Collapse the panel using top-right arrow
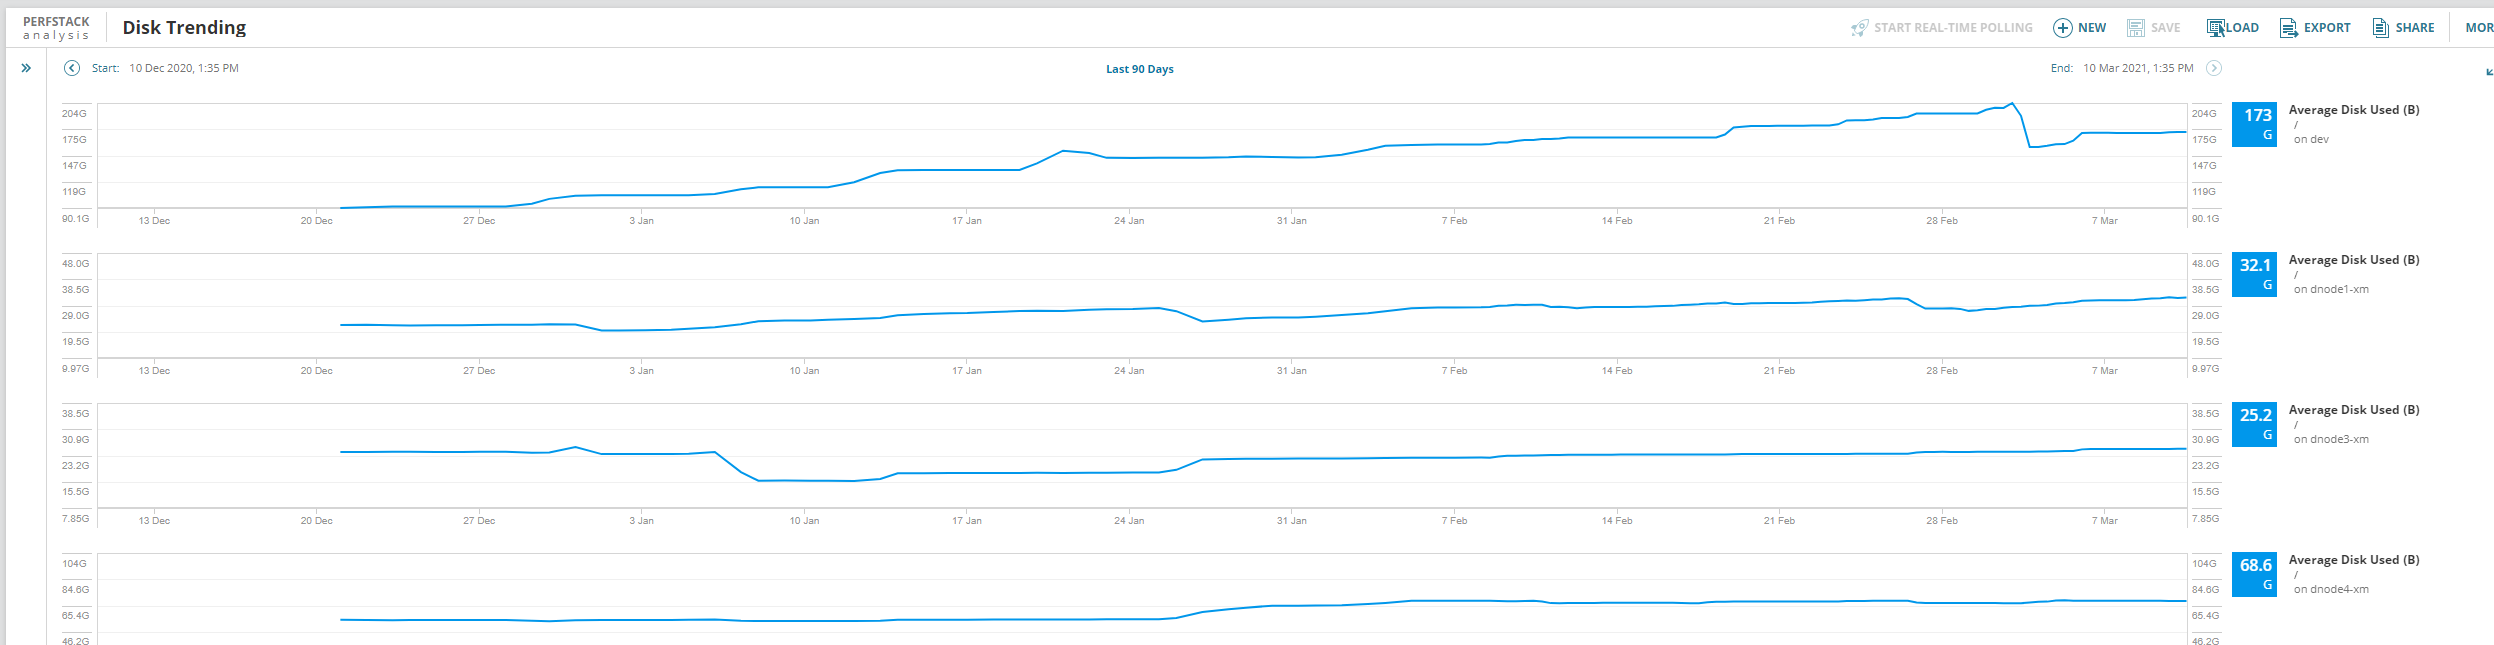 tap(2488, 71)
